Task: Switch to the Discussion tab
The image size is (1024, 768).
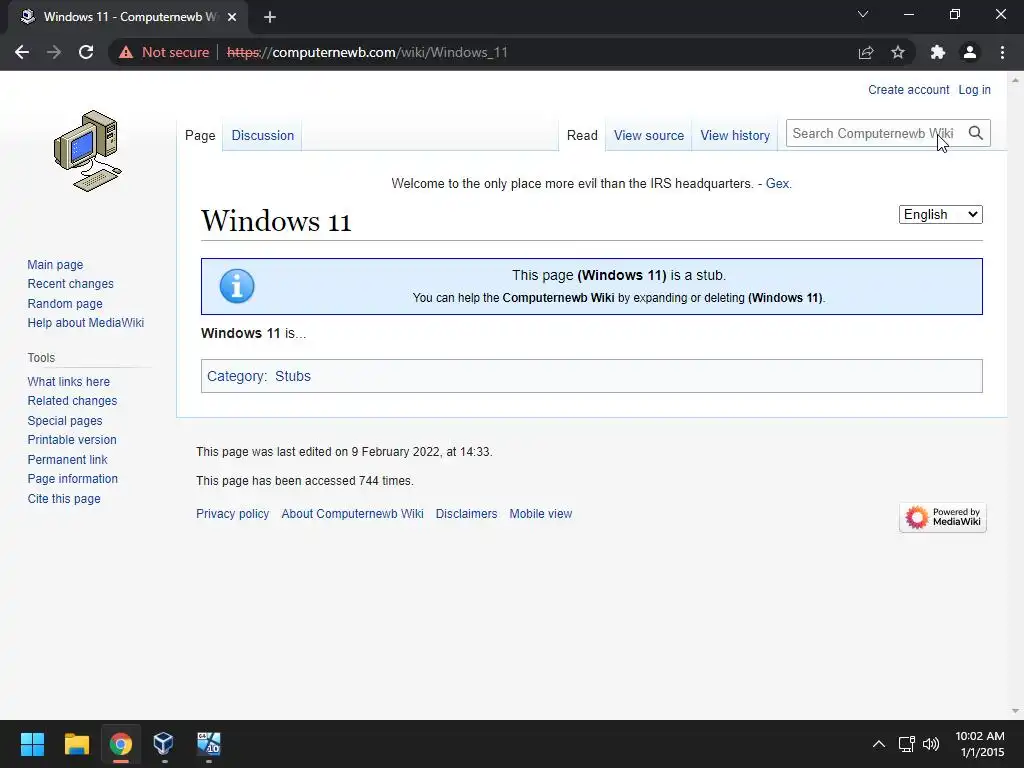Action: point(263,135)
